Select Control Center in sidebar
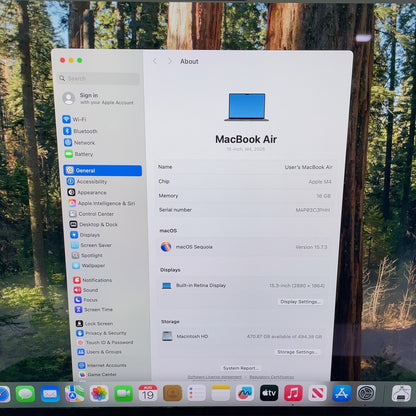This screenshot has width=416, height=416. click(x=92, y=214)
